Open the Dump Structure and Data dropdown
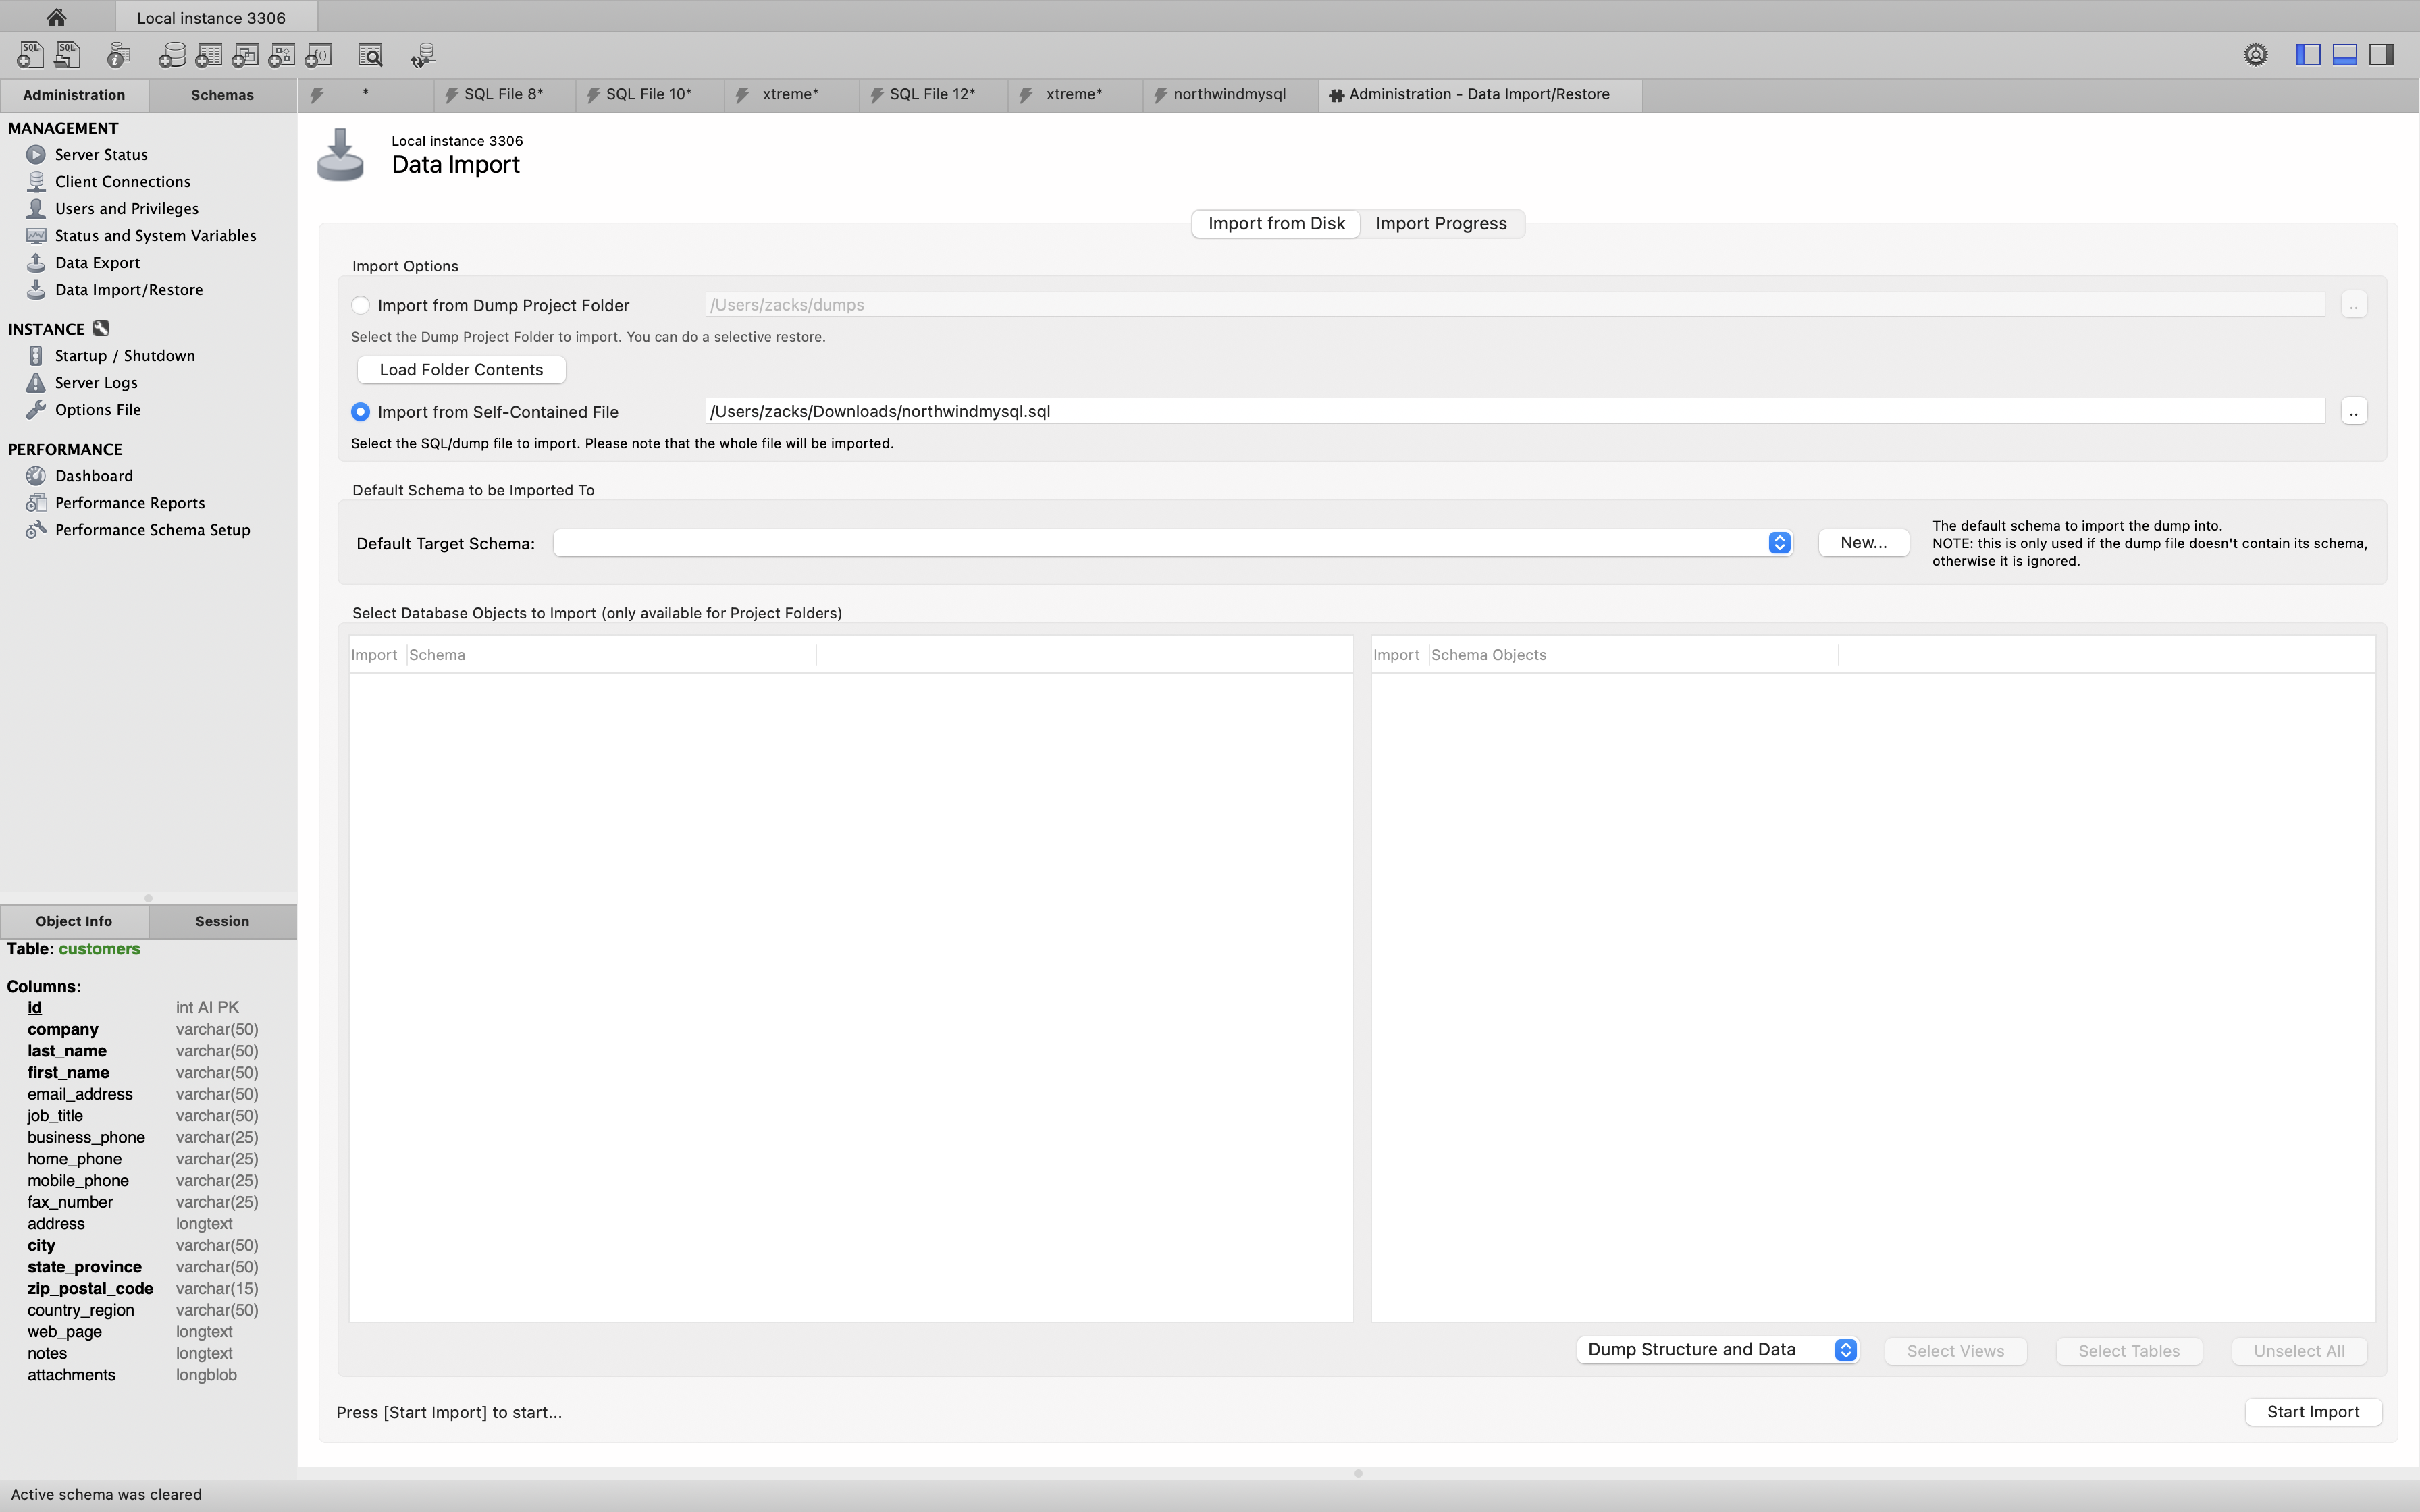 point(1845,1350)
